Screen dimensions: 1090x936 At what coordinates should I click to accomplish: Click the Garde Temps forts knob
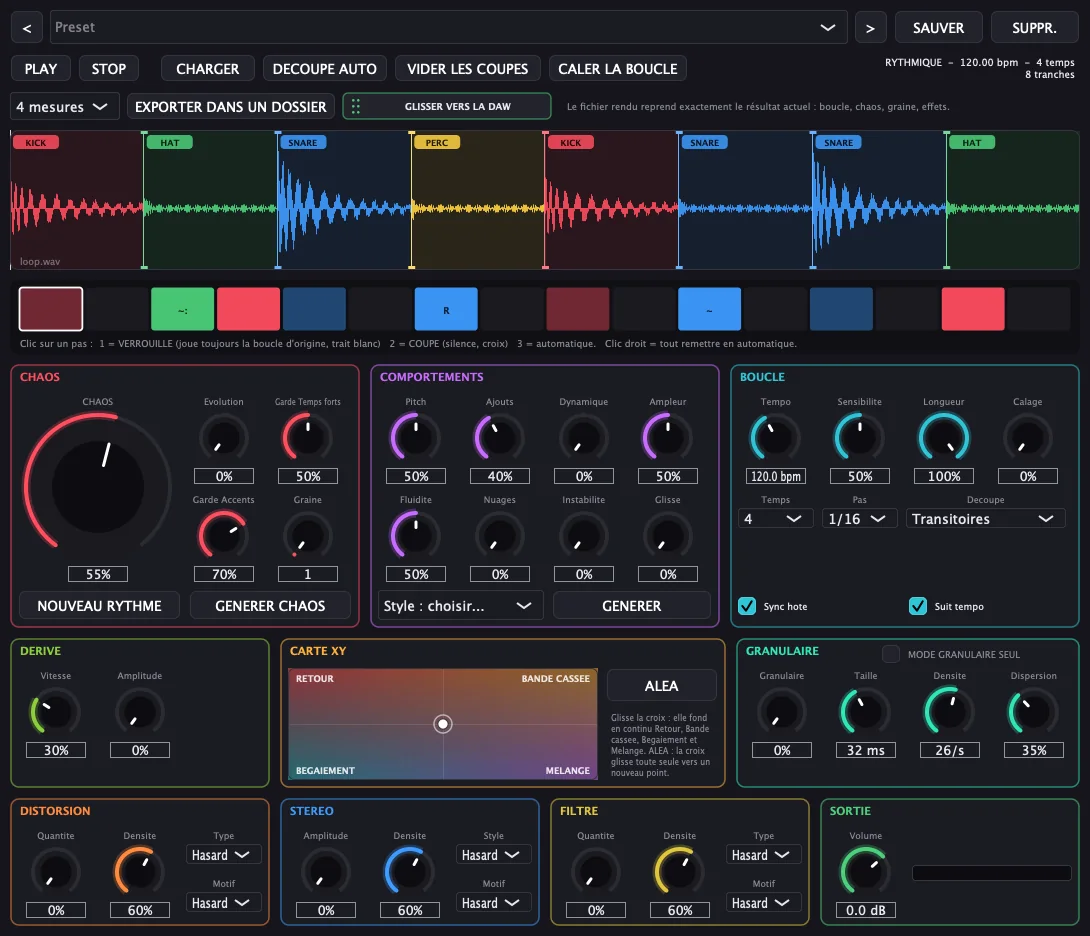point(307,438)
